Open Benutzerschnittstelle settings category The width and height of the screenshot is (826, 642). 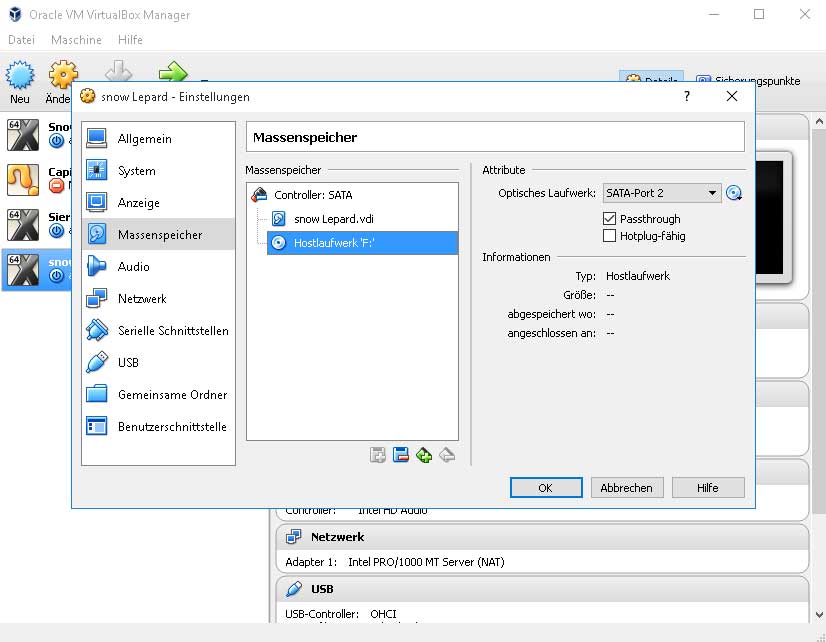click(158, 427)
